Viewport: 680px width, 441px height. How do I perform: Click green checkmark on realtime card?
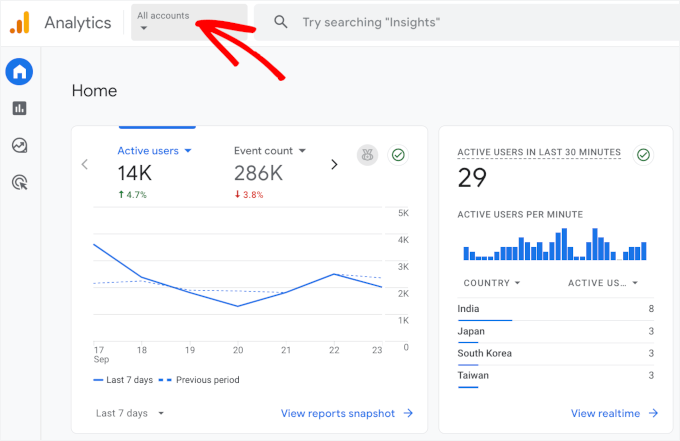pyautogui.click(x=643, y=155)
